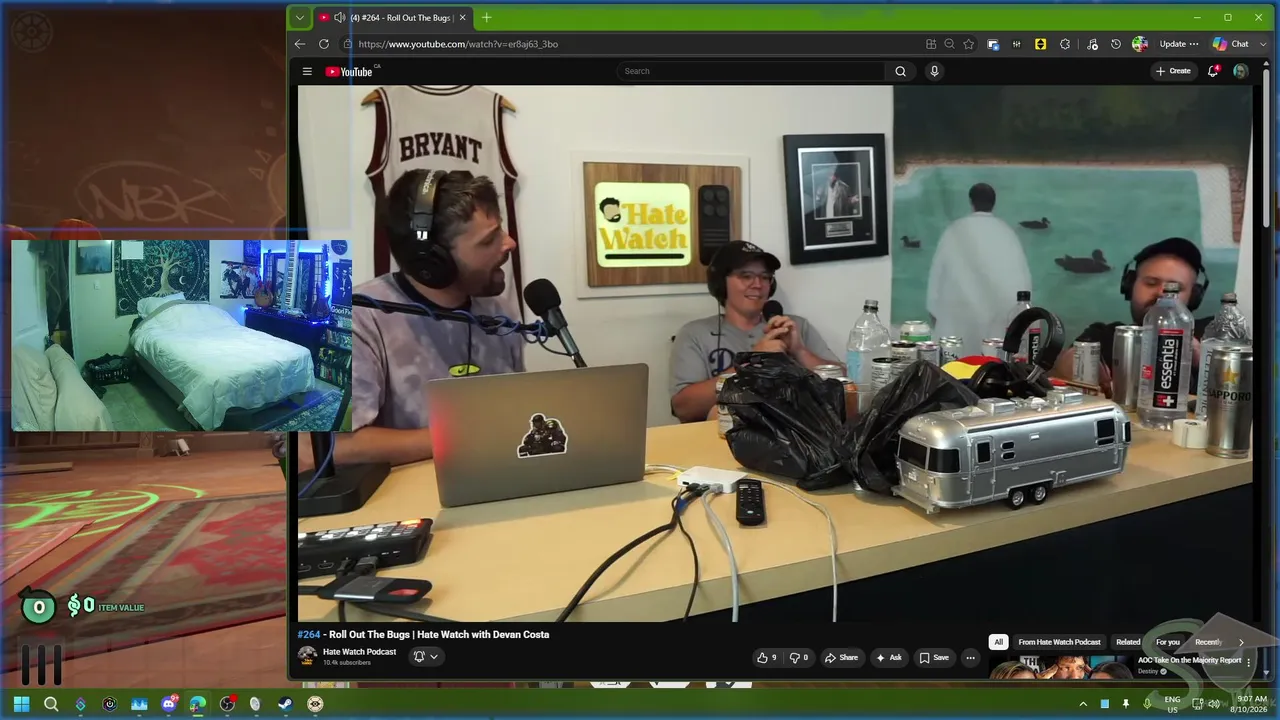Show more chips with right arrow
Viewport: 1280px width, 720px height.
click(x=1241, y=642)
